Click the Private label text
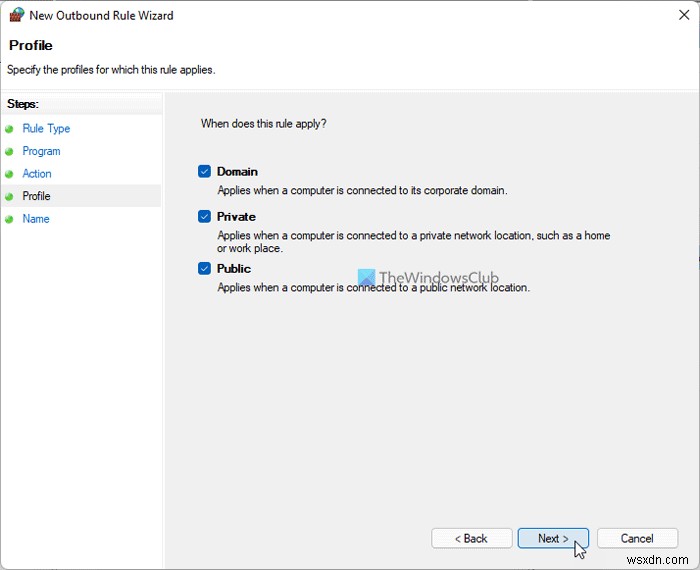 click(236, 216)
